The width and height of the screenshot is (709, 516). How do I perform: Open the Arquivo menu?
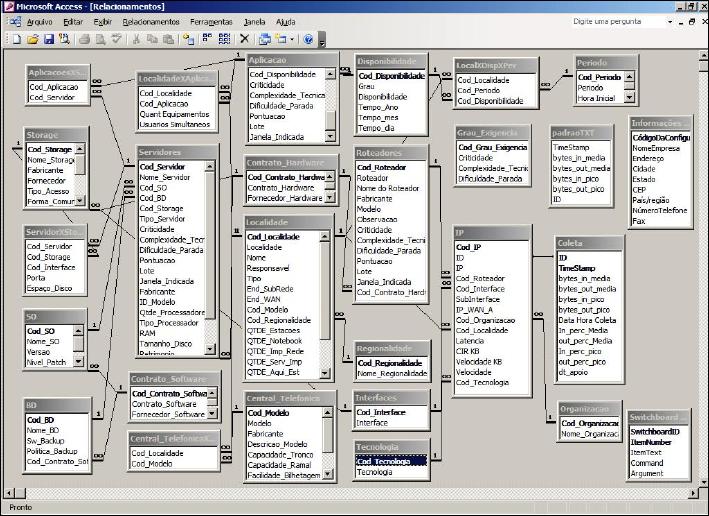tap(39, 22)
